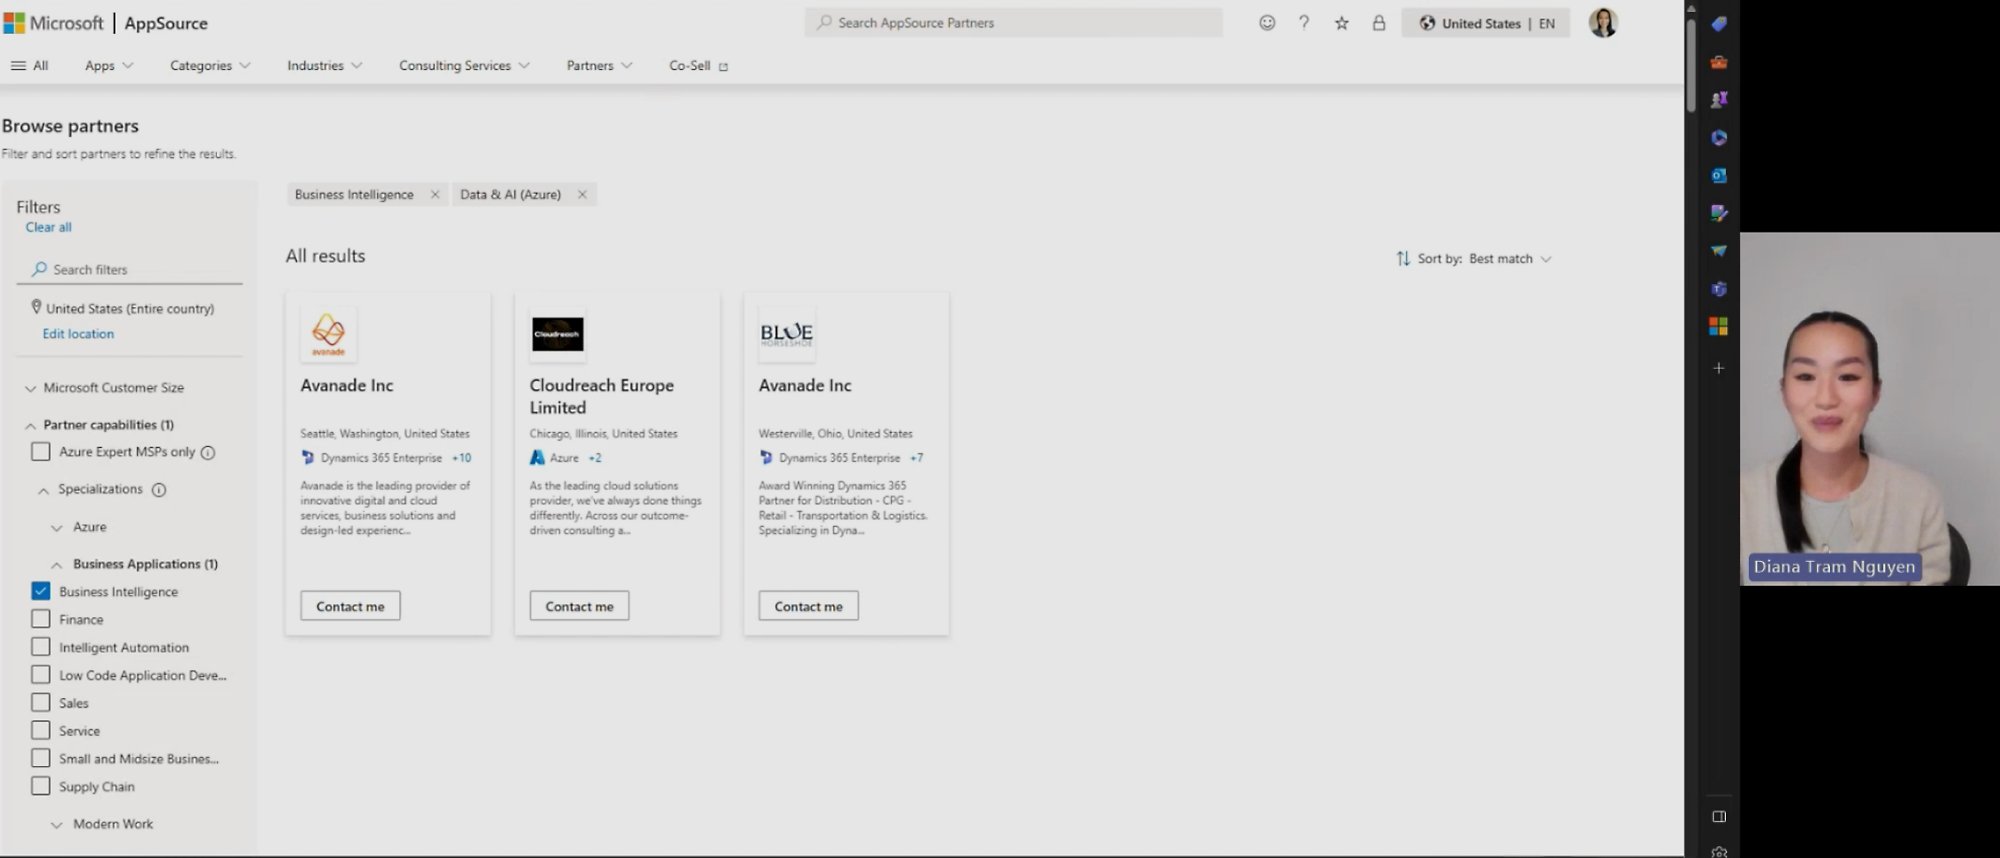Viewport: 2000px width, 858px height.
Task: Open Outlook icon in Edge sidebar
Action: coord(1719,175)
